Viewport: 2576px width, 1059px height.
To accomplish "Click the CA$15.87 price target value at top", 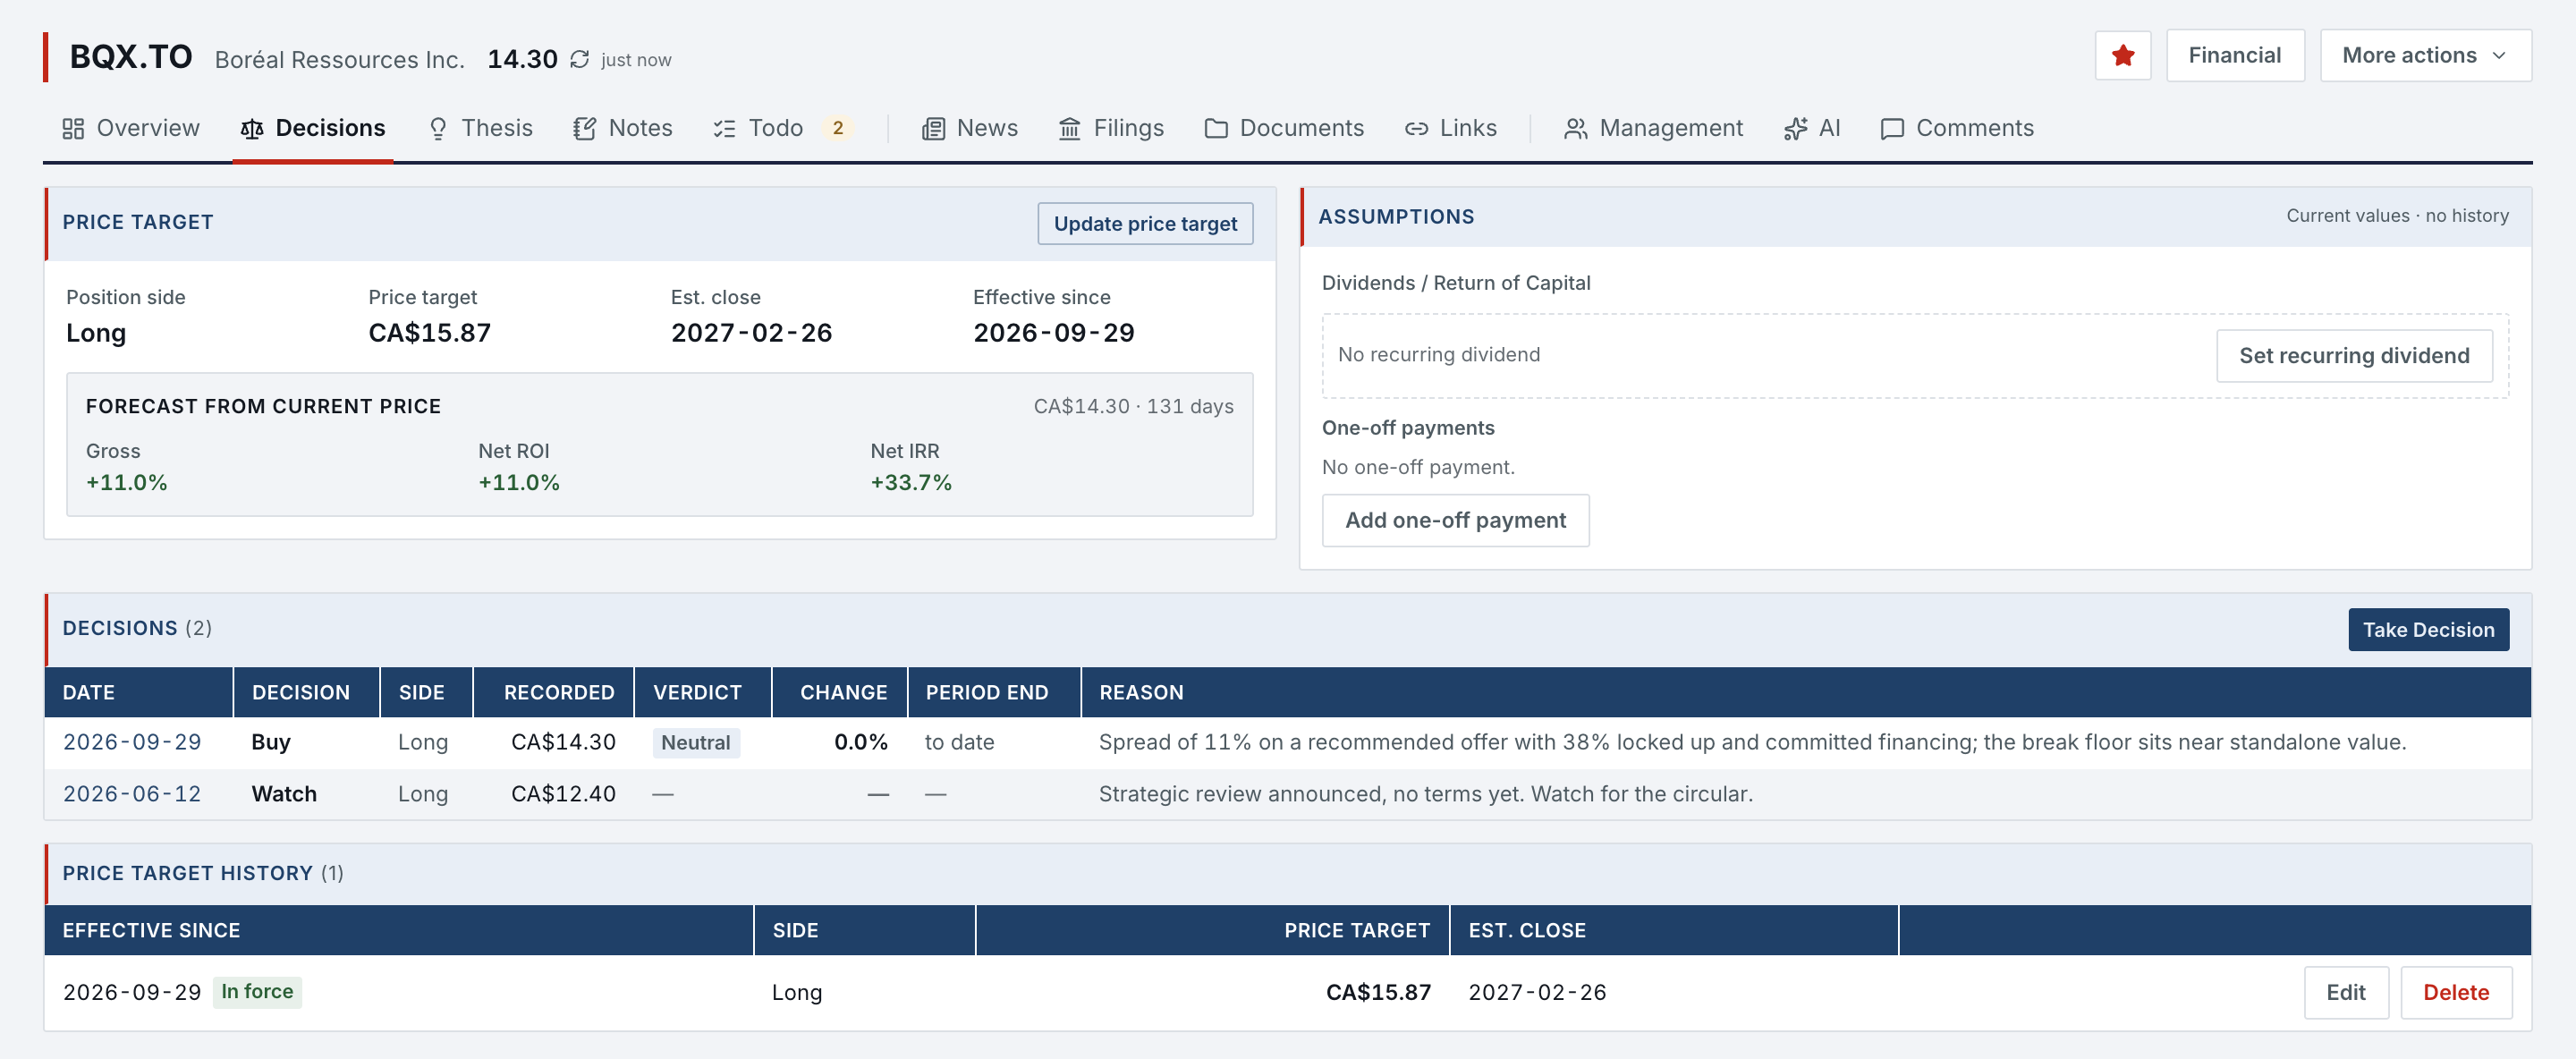I will coord(430,333).
